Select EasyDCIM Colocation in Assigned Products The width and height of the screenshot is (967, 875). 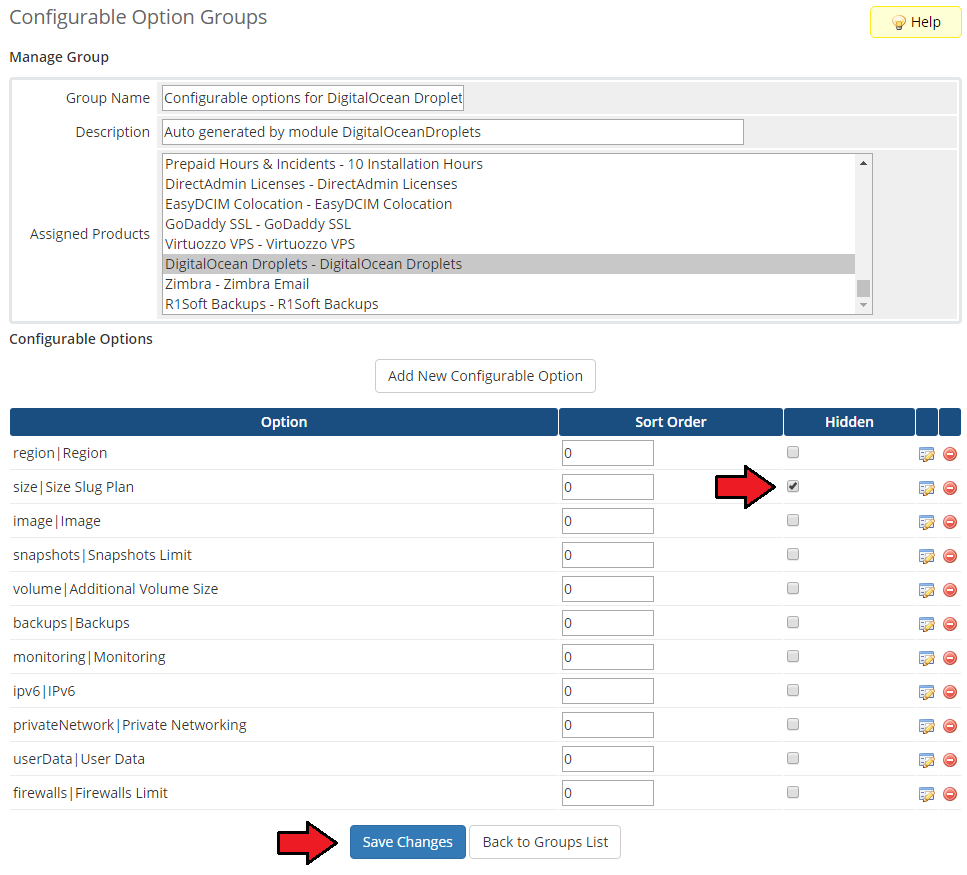pyautogui.click(x=509, y=204)
